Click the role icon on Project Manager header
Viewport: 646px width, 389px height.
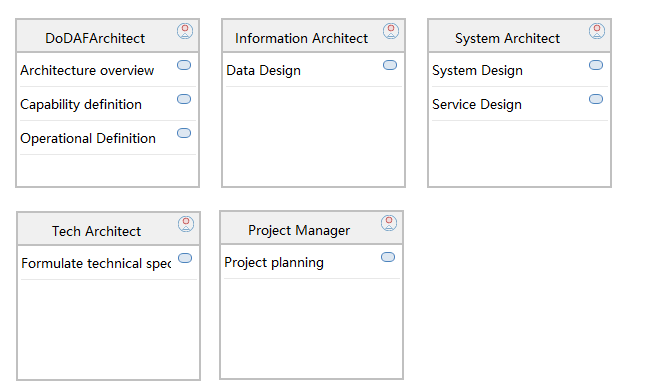pos(389,223)
